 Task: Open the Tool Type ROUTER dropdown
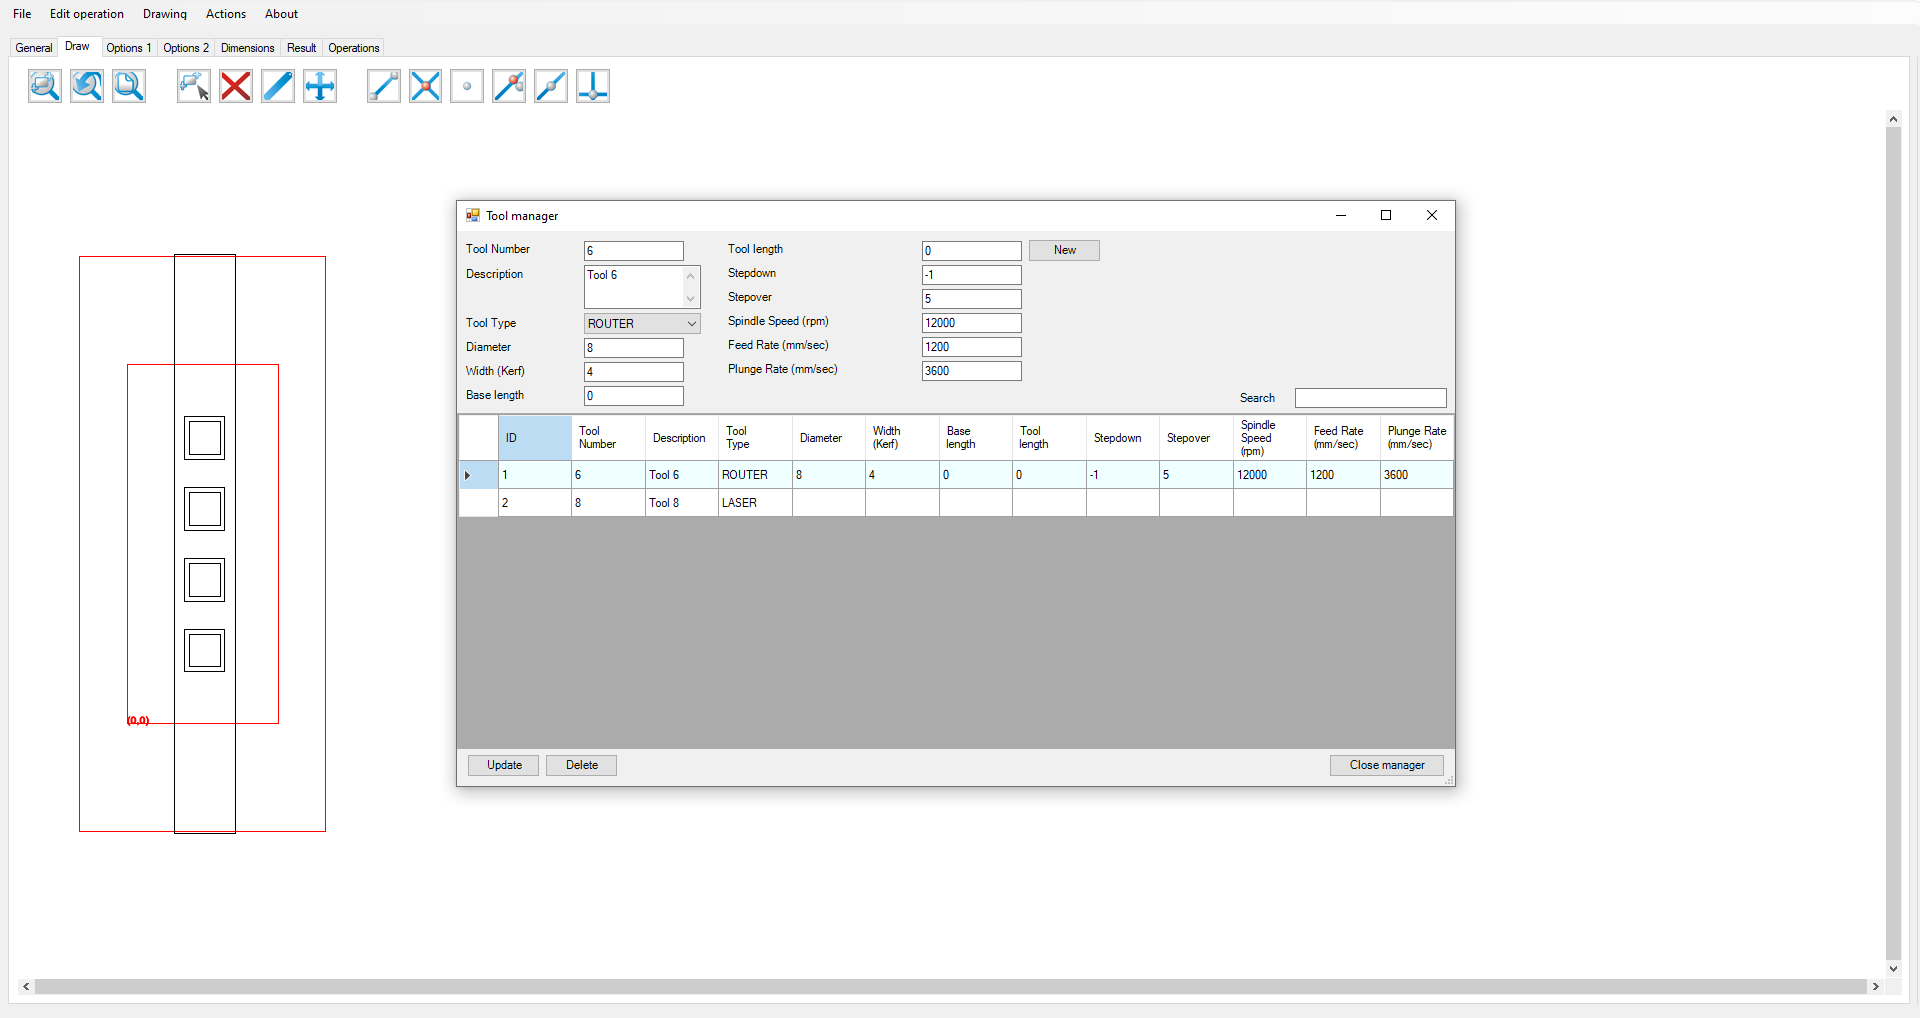tap(642, 324)
